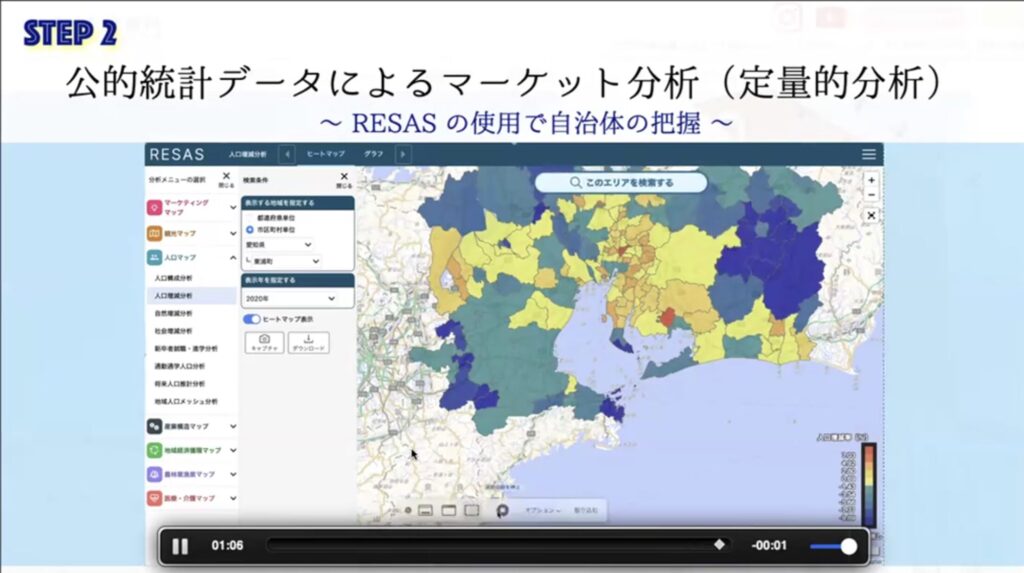This screenshot has height=573, width=1024.
Task: Click the X button below map zoom controls
Action: (x=871, y=215)
